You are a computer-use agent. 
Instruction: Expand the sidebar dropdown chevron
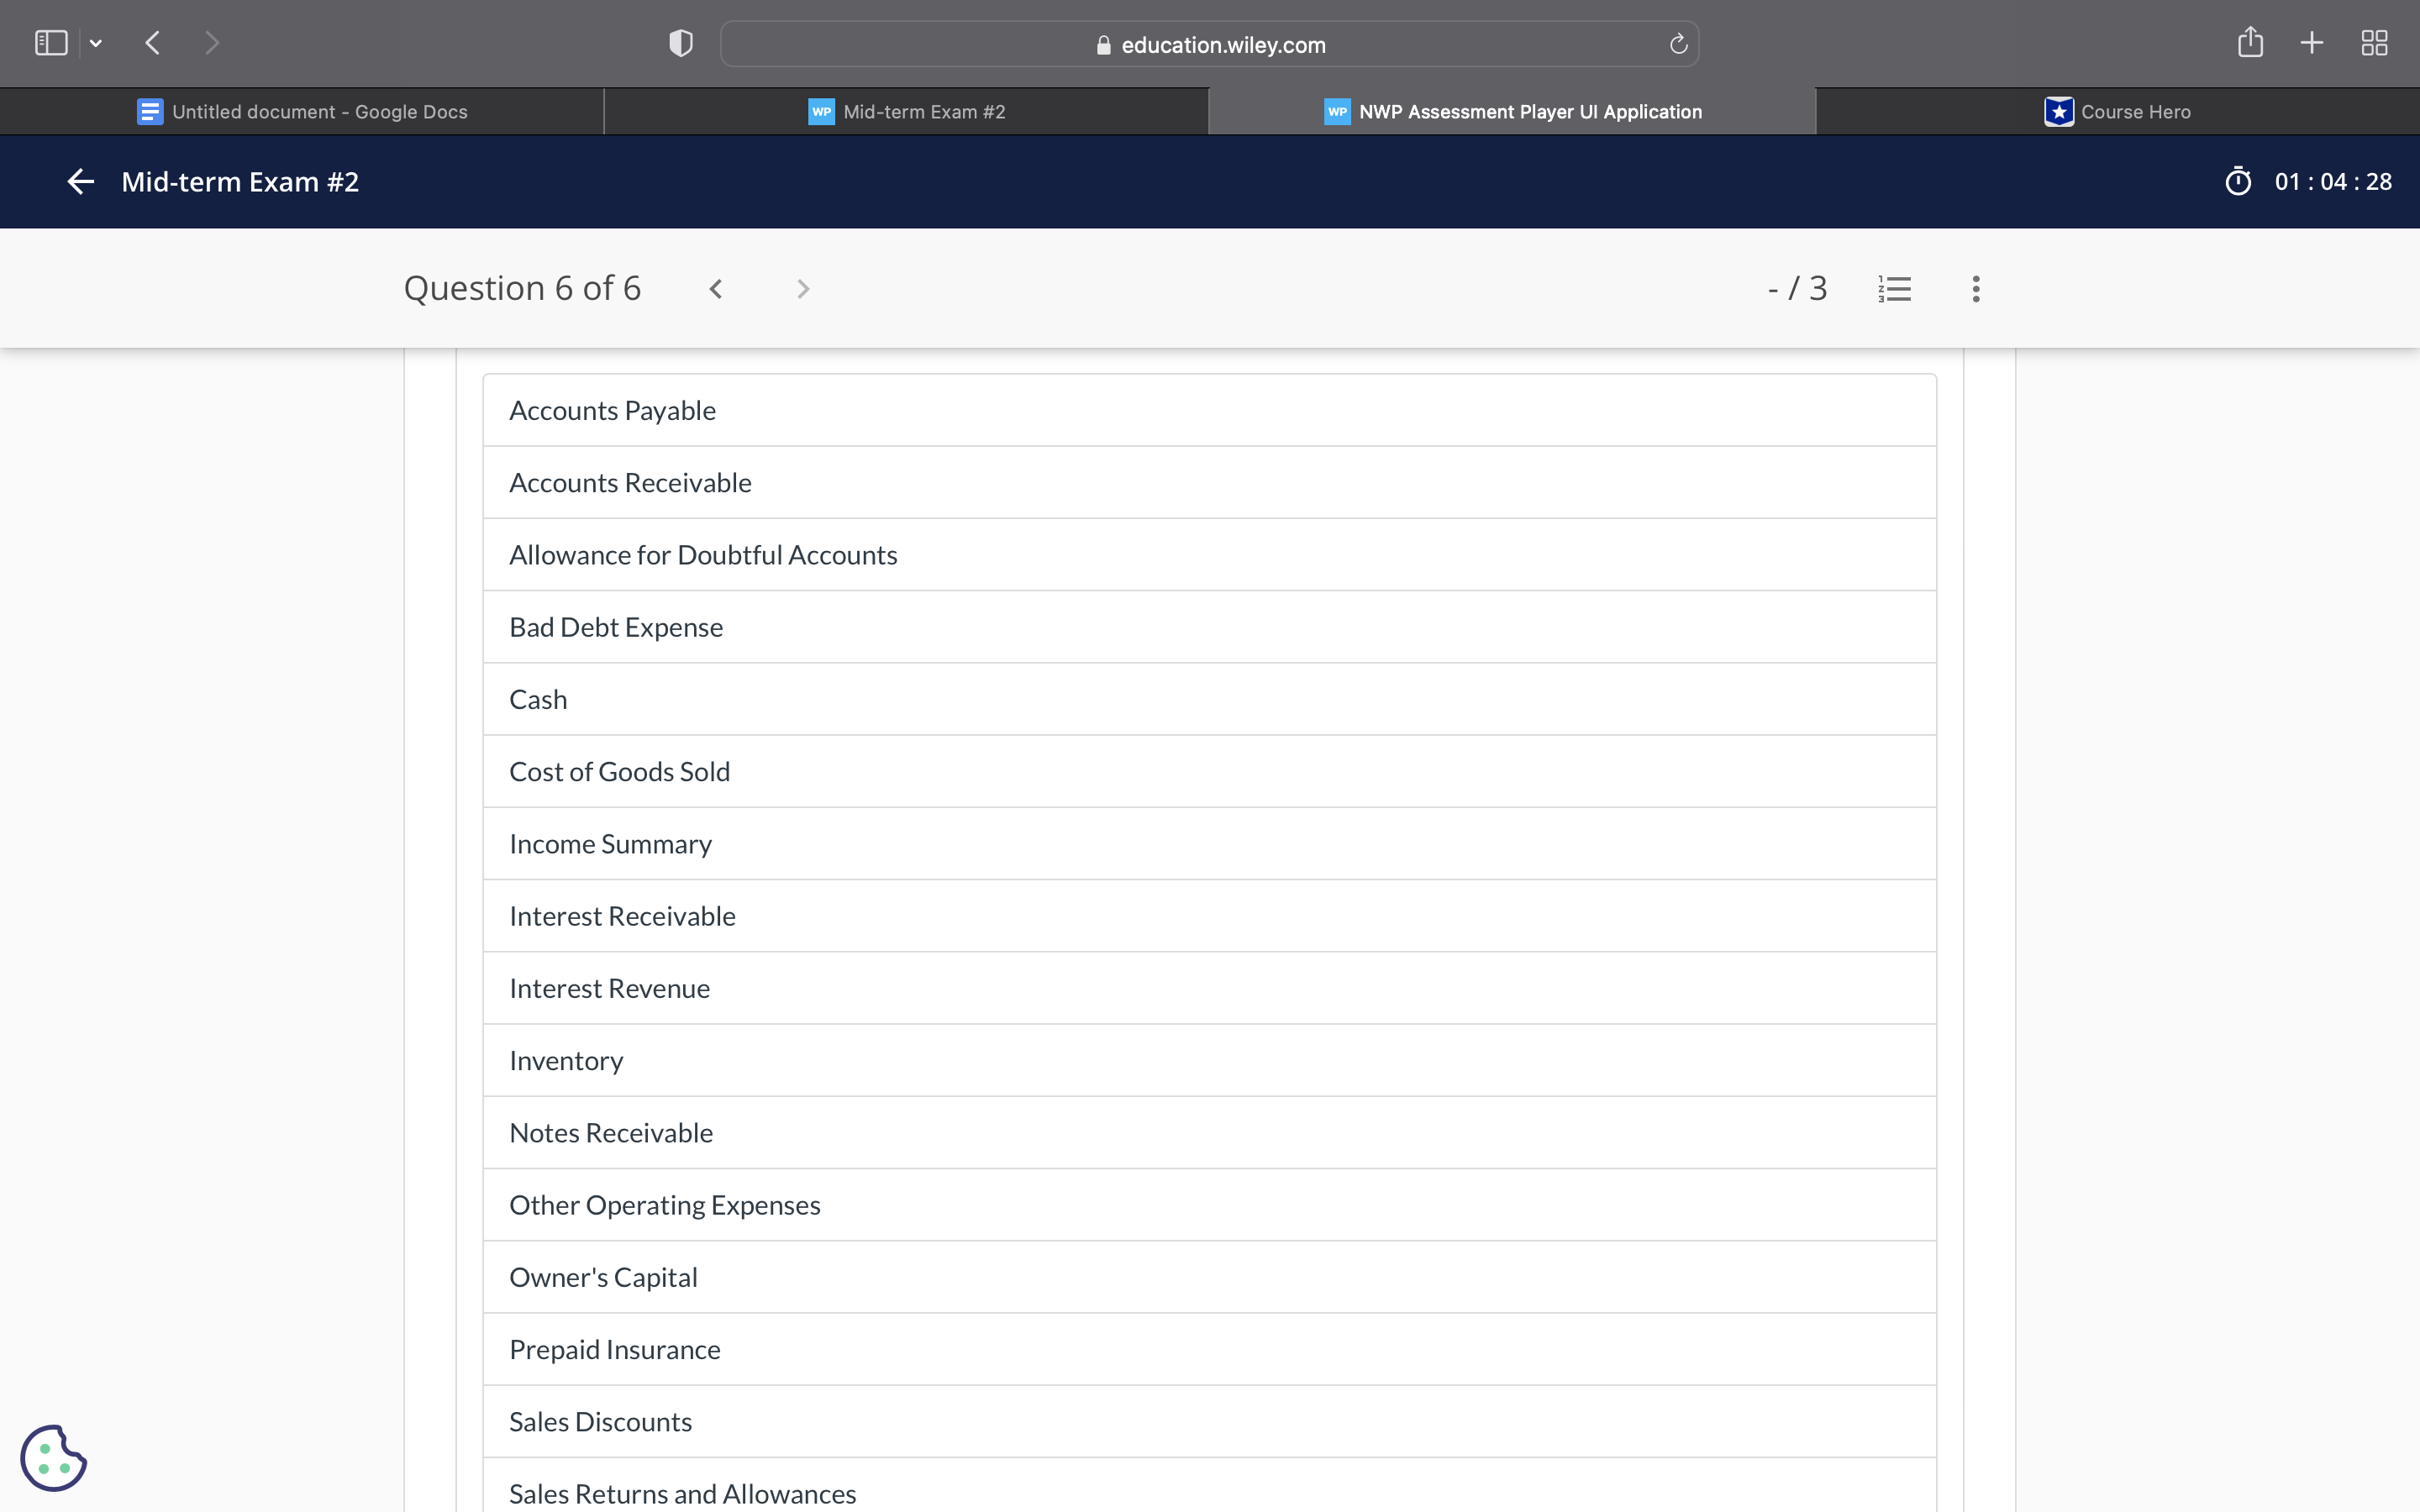tap(96, 43)
